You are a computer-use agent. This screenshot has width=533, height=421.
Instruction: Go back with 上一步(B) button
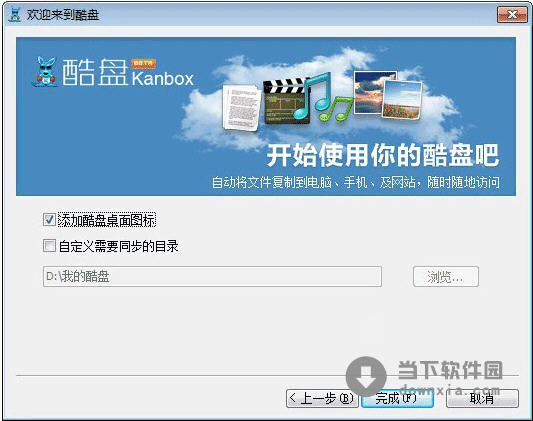click(322, 398)
